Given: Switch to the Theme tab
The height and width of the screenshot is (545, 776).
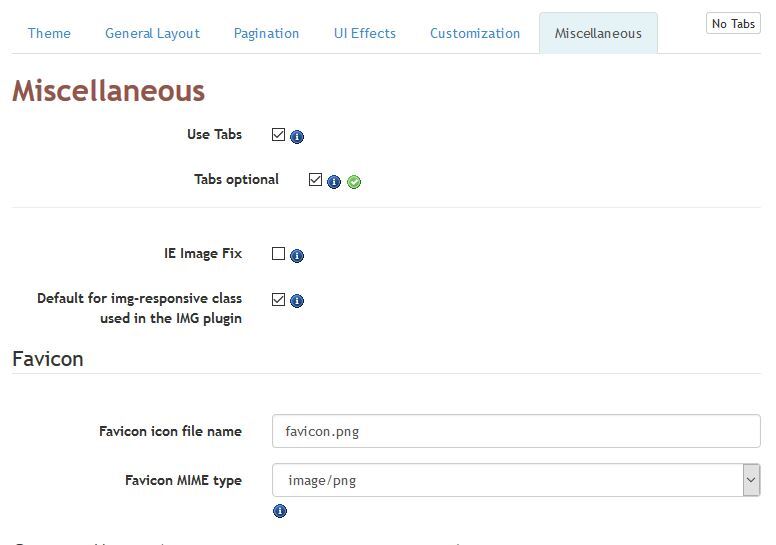Looking at the screenshot, I should [49, 33].
